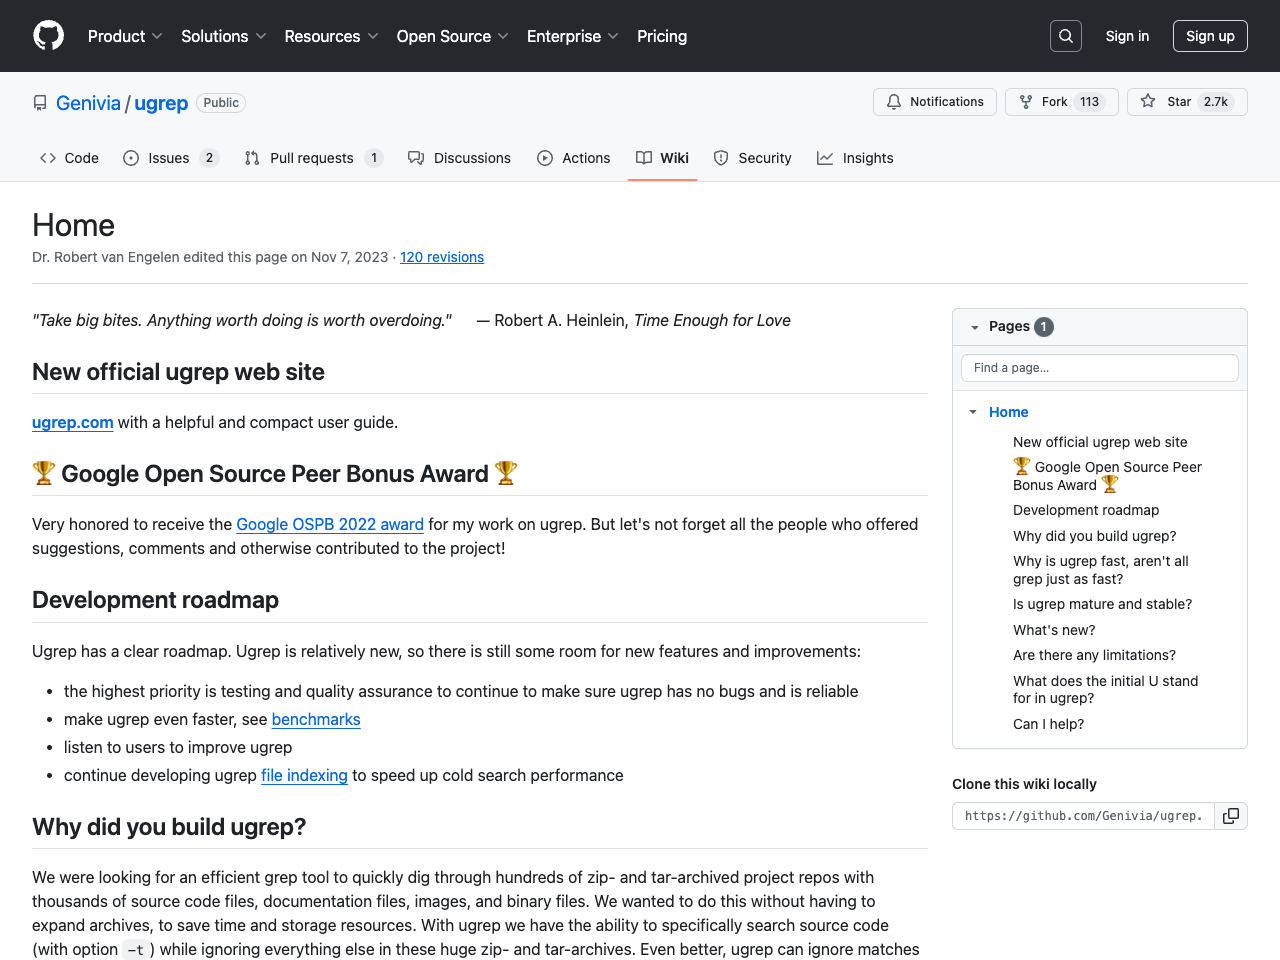1280x960 pixels.
Task: Jump to 'Why did you build ugrep?' in sidebar
Action: pos(1095,536)
